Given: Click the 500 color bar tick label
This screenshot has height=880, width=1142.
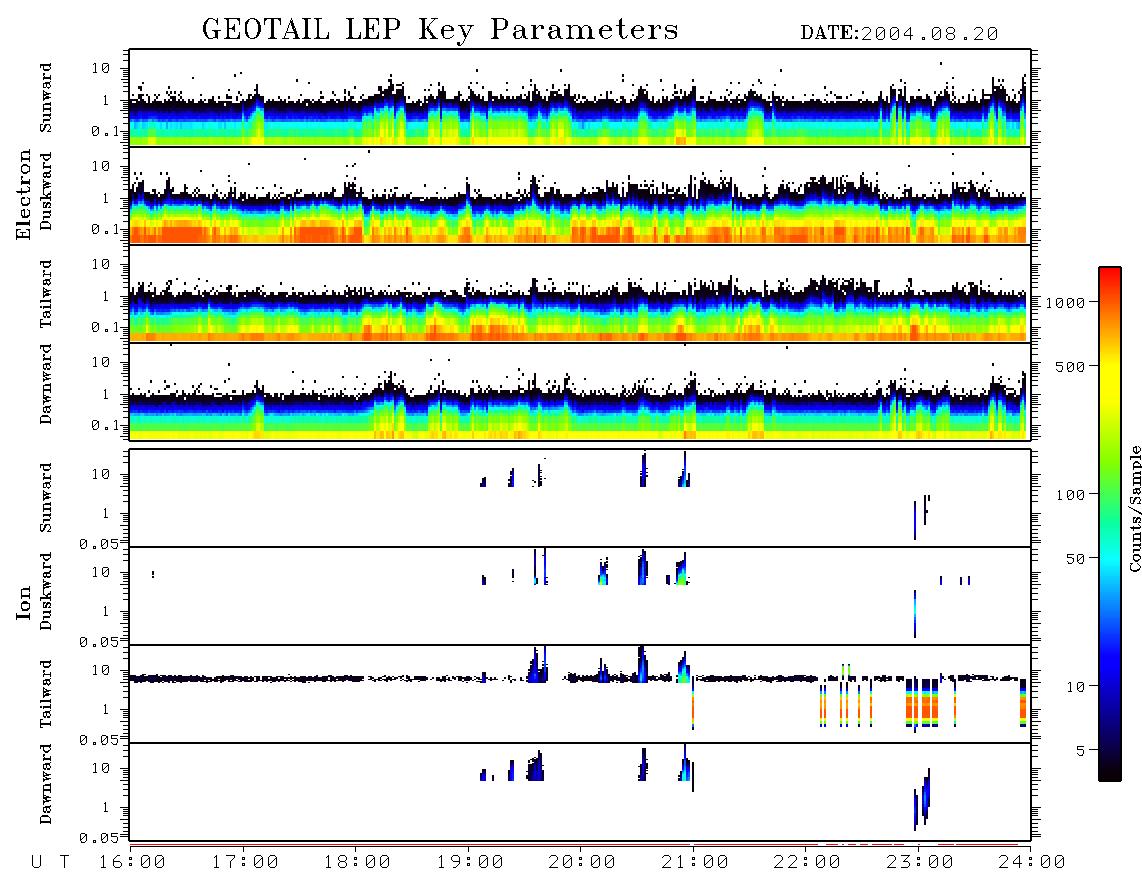Looking at the screenshot, I should (1071, 366).
